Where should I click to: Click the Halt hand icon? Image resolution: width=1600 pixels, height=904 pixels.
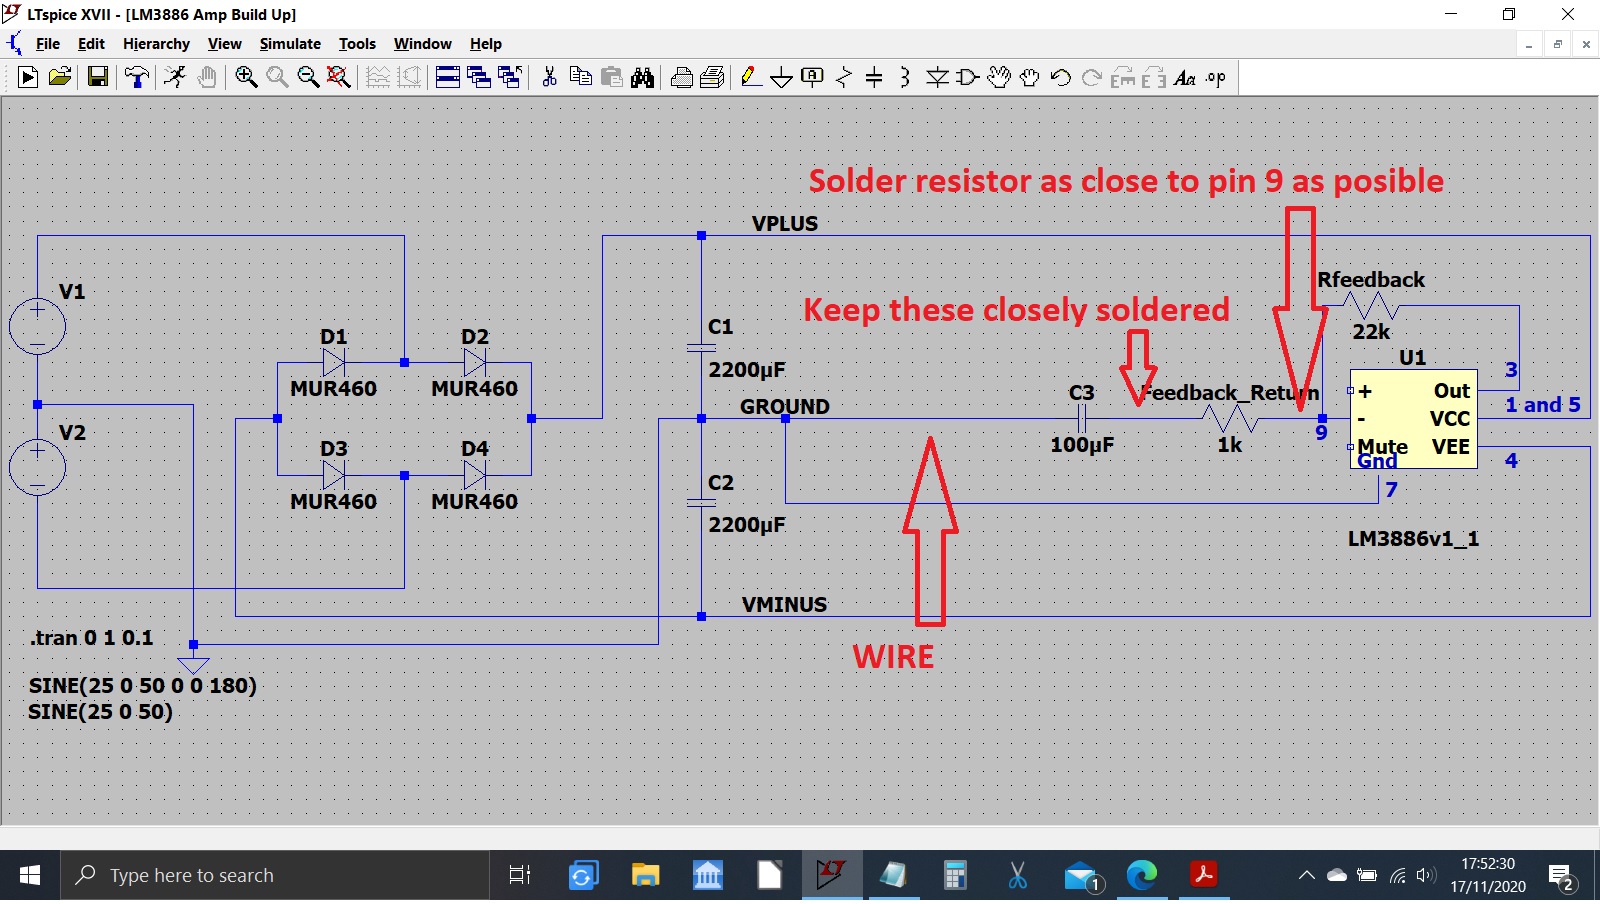click(x=207, y=77)
